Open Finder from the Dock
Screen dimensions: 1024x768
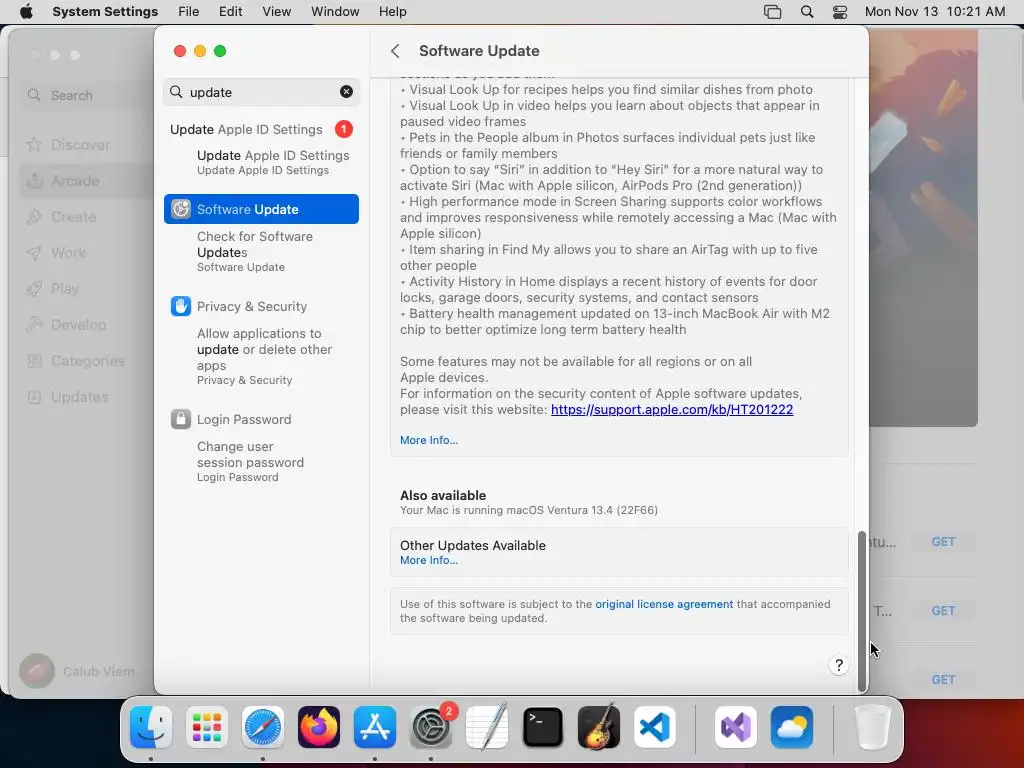151,726
